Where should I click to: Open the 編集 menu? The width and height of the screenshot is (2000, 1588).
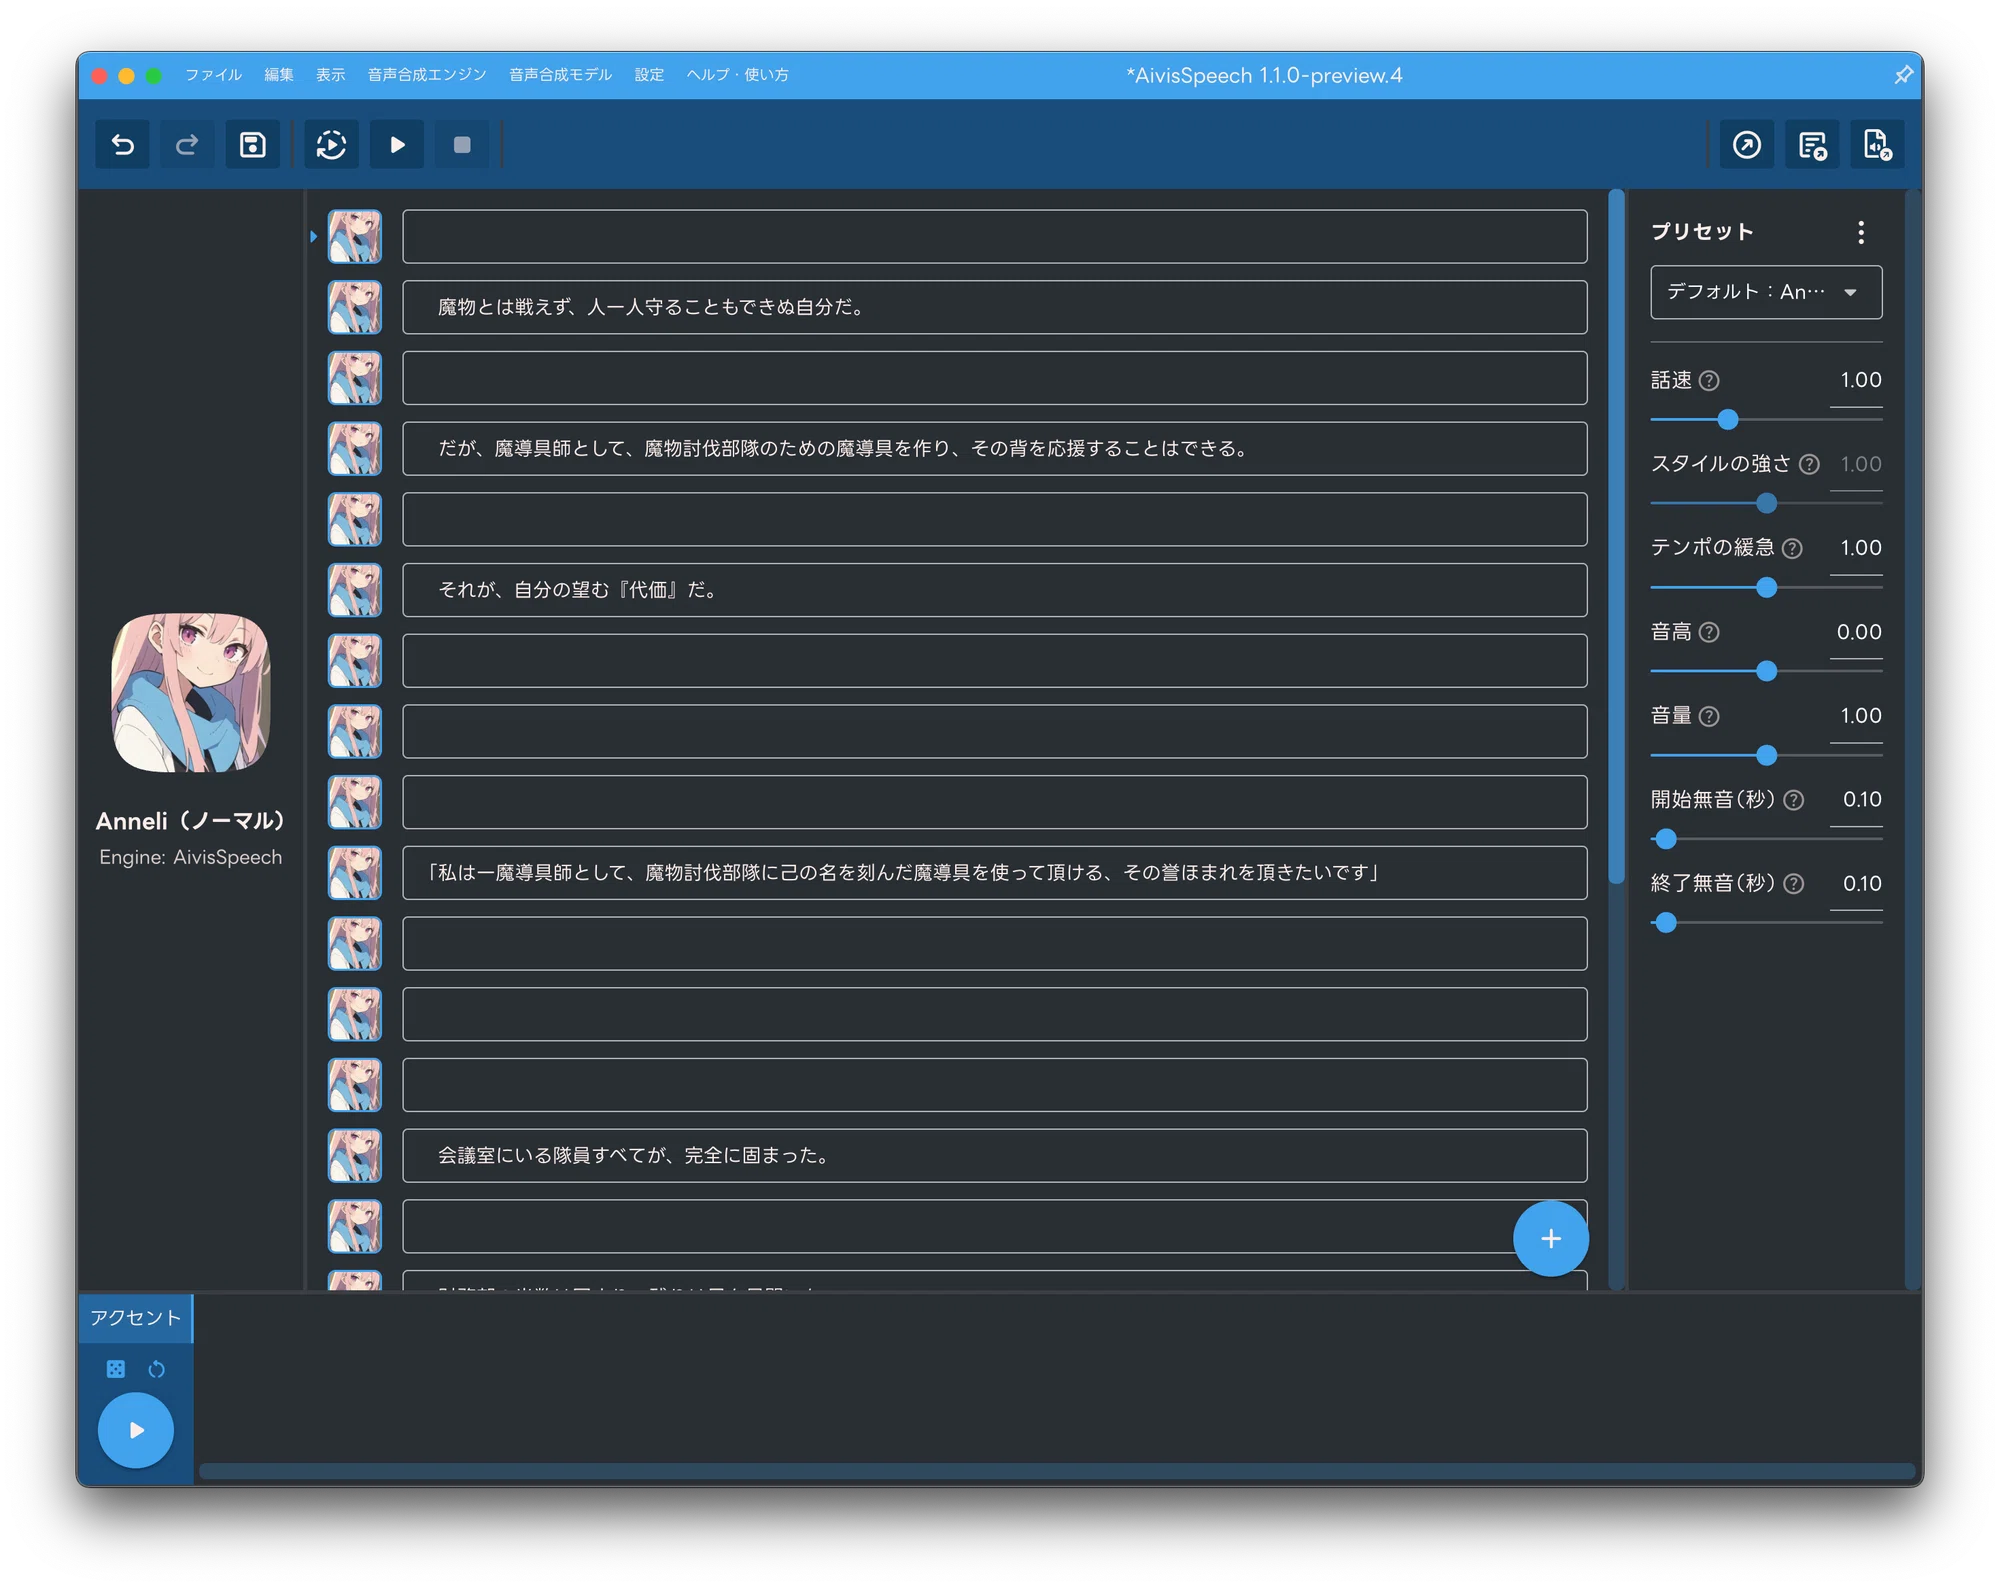tap(279, 75)
